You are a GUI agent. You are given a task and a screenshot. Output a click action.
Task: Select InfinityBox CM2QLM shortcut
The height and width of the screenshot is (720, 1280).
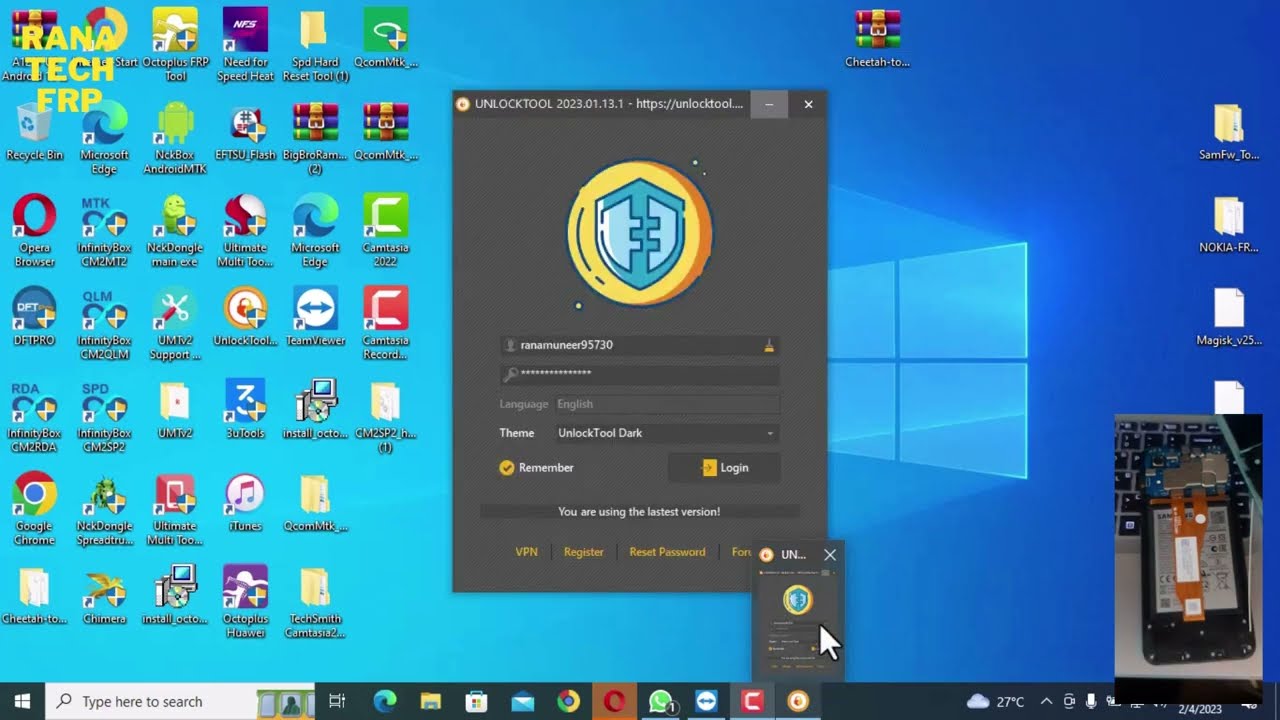(x=105, y=324)
